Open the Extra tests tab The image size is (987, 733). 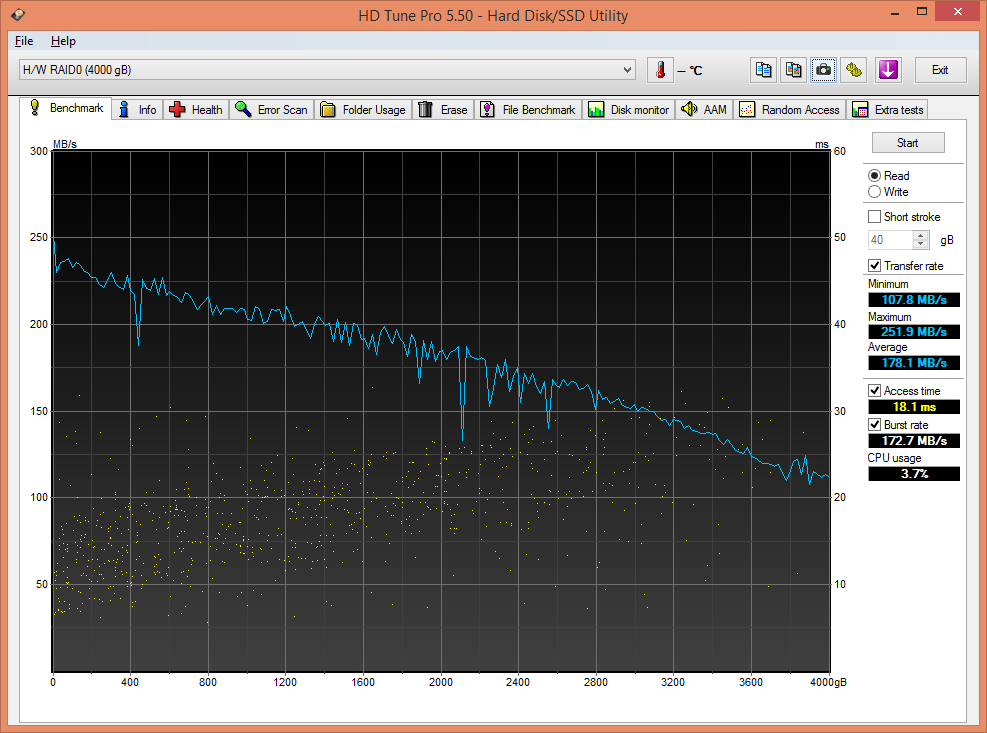coord(888,110)
